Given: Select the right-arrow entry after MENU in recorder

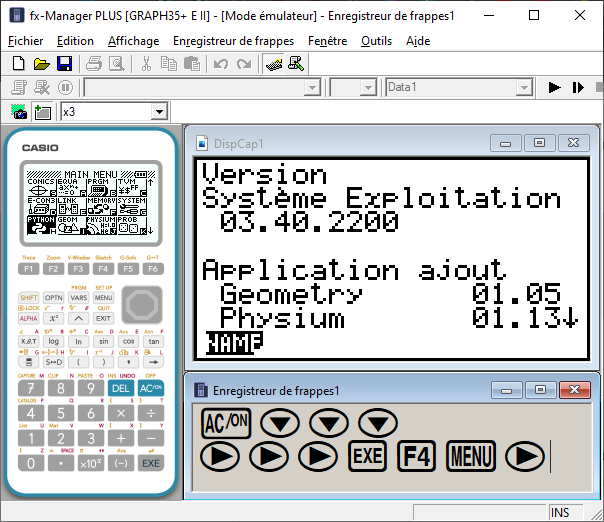Looking at the screenshot, I should click(525, 457).
